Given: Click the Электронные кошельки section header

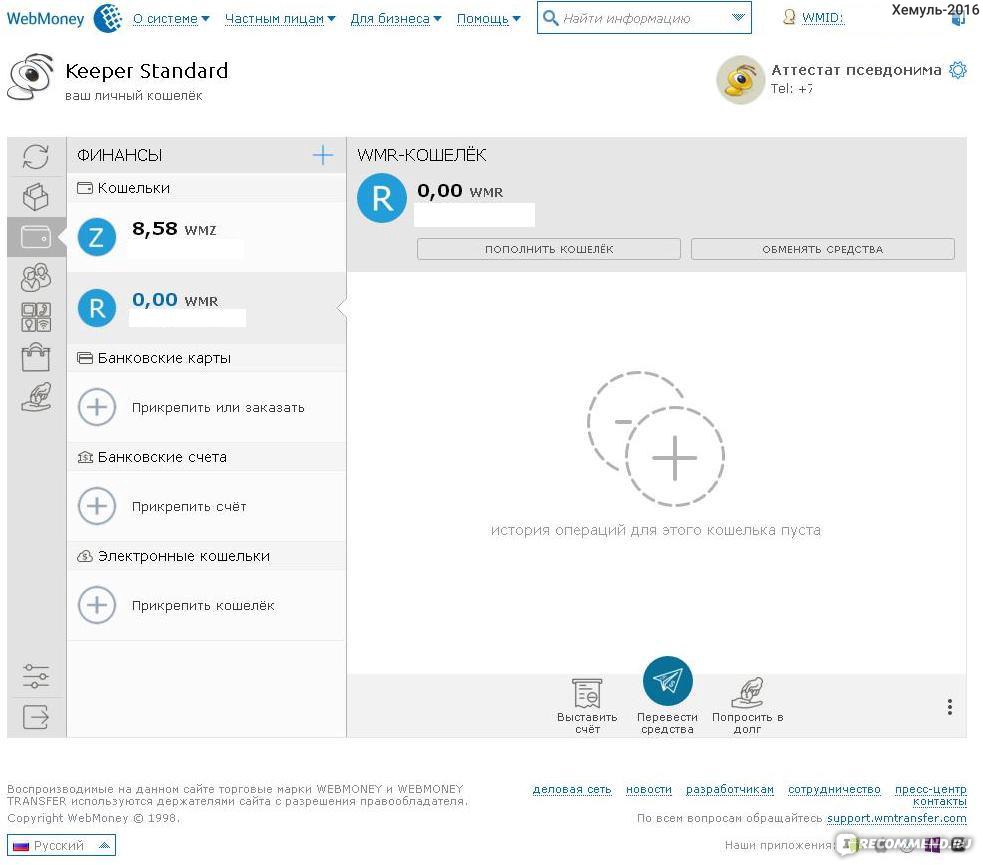Looking at the screenshot, I should coord(206,556).
